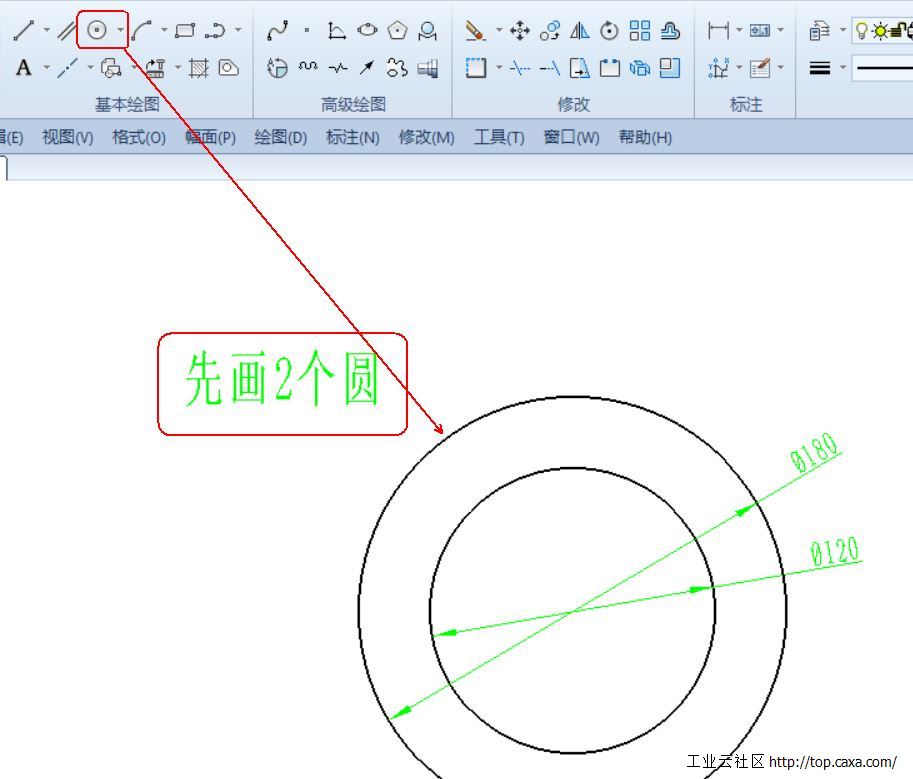Select the Trim tool
The height and width of the screenshot is (779, 913).
coord(519,68)
